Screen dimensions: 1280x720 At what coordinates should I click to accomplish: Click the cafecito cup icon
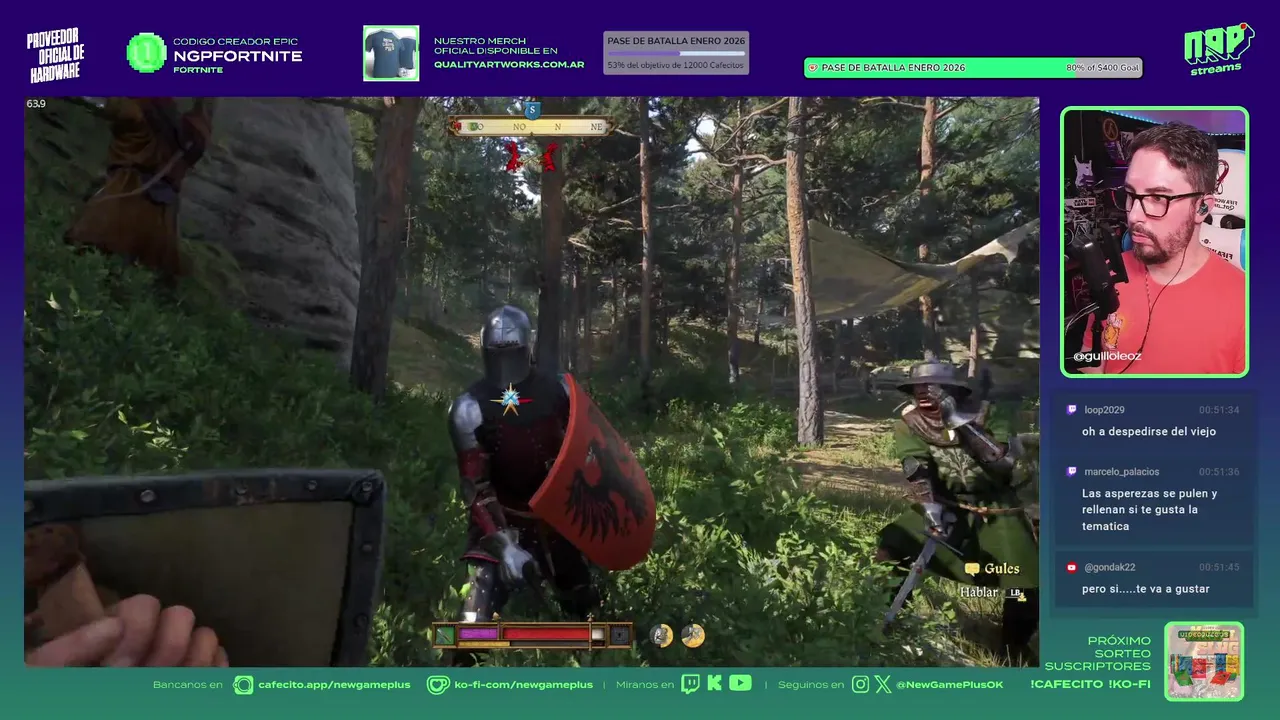point(243,685)
